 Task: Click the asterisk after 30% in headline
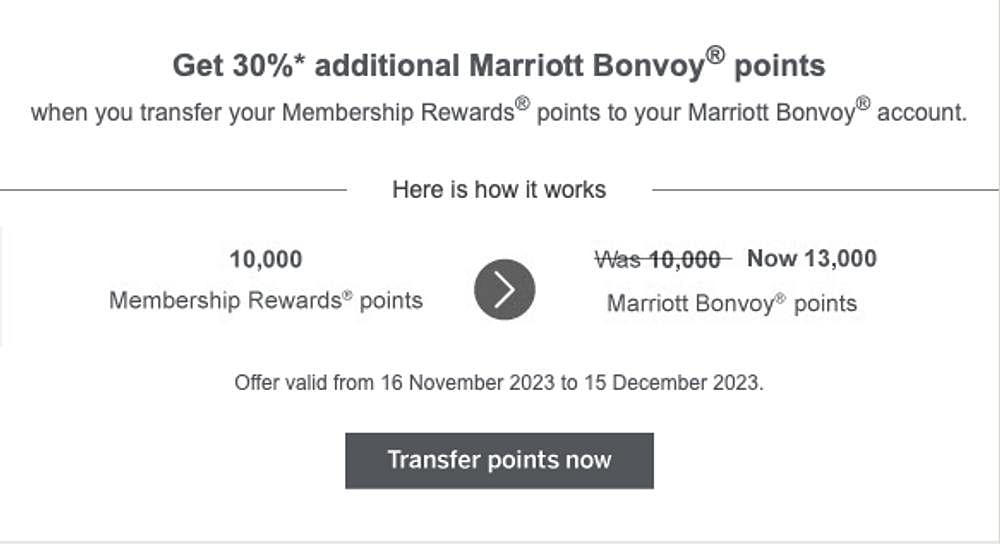pyautogui.click(x=300, y=61)
